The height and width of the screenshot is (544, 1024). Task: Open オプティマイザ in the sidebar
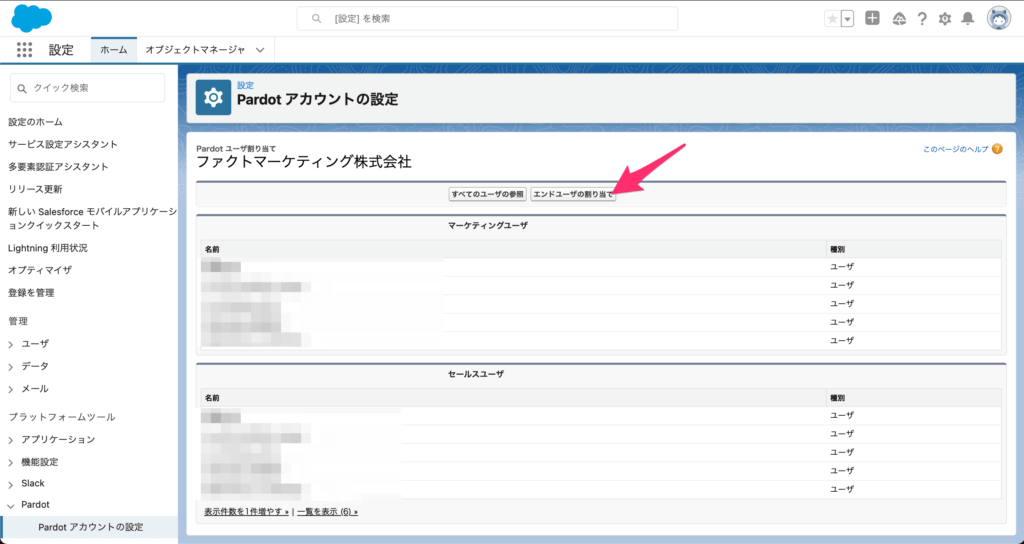pos(40,270)
